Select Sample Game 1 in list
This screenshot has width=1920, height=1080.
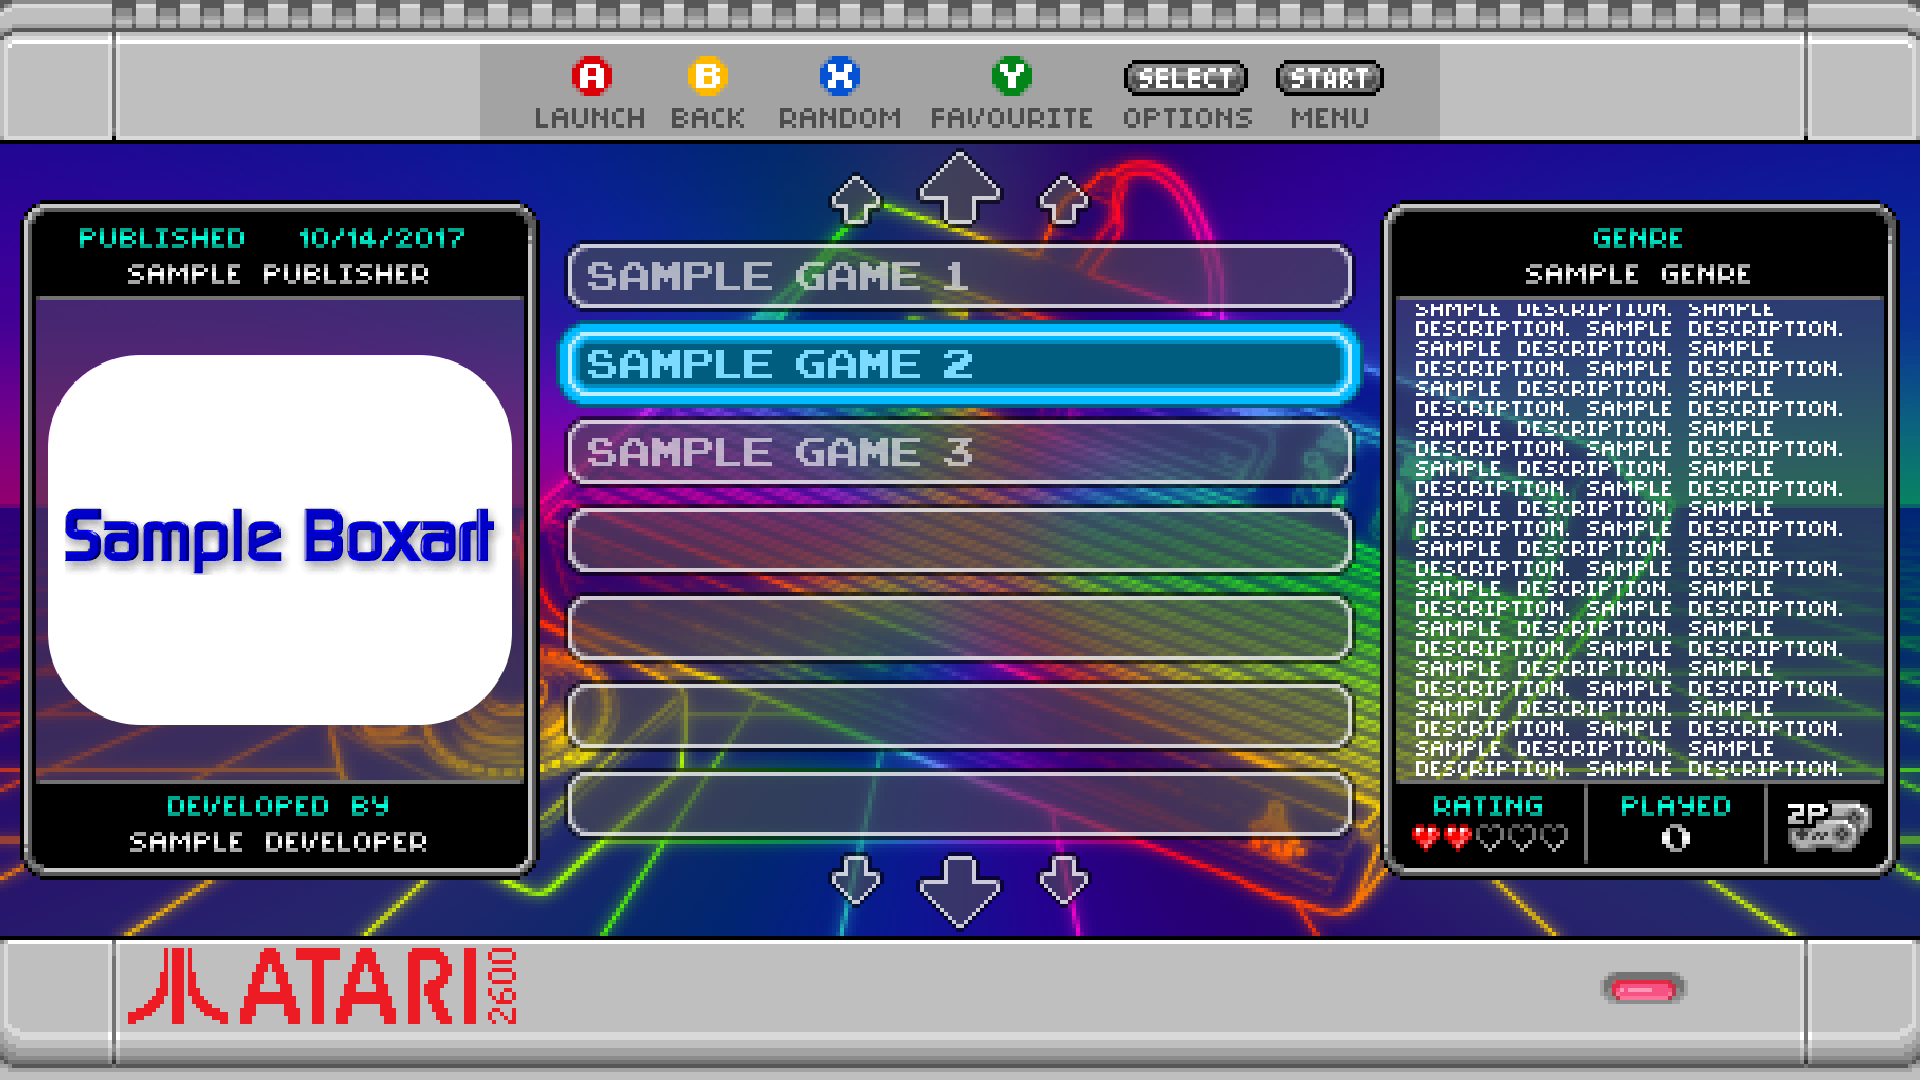[x=959, y=276]
